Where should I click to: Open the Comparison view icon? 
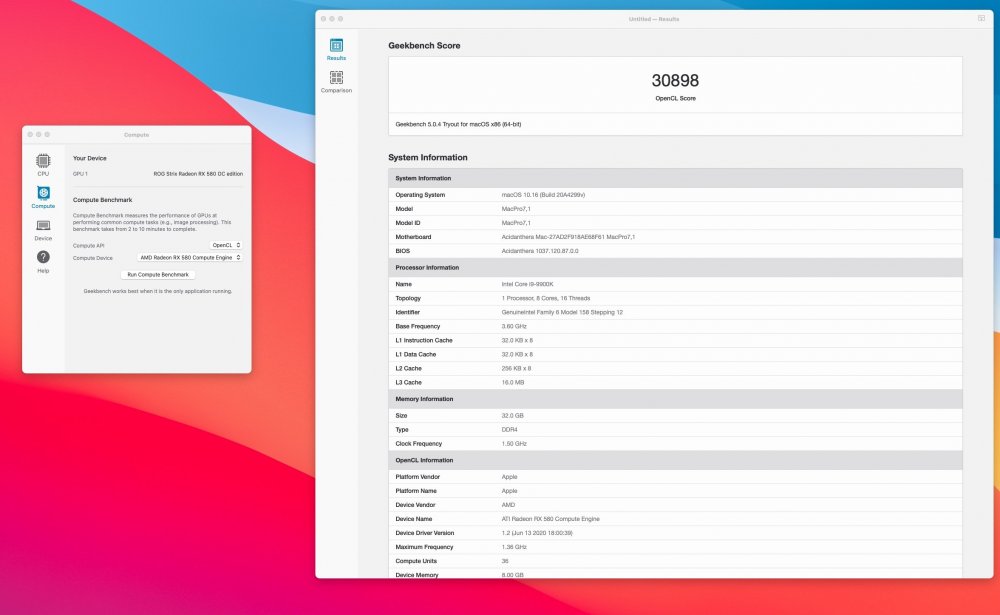pos(336,82)
